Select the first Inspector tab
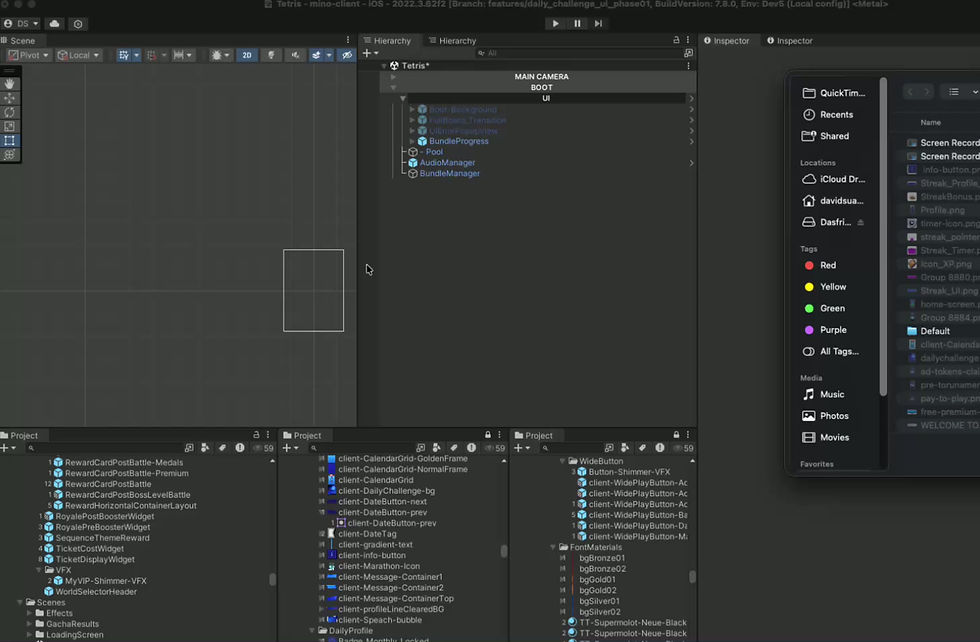Image resolution: width=980 pixels, height=642 pixels. (x=727, y=41)
